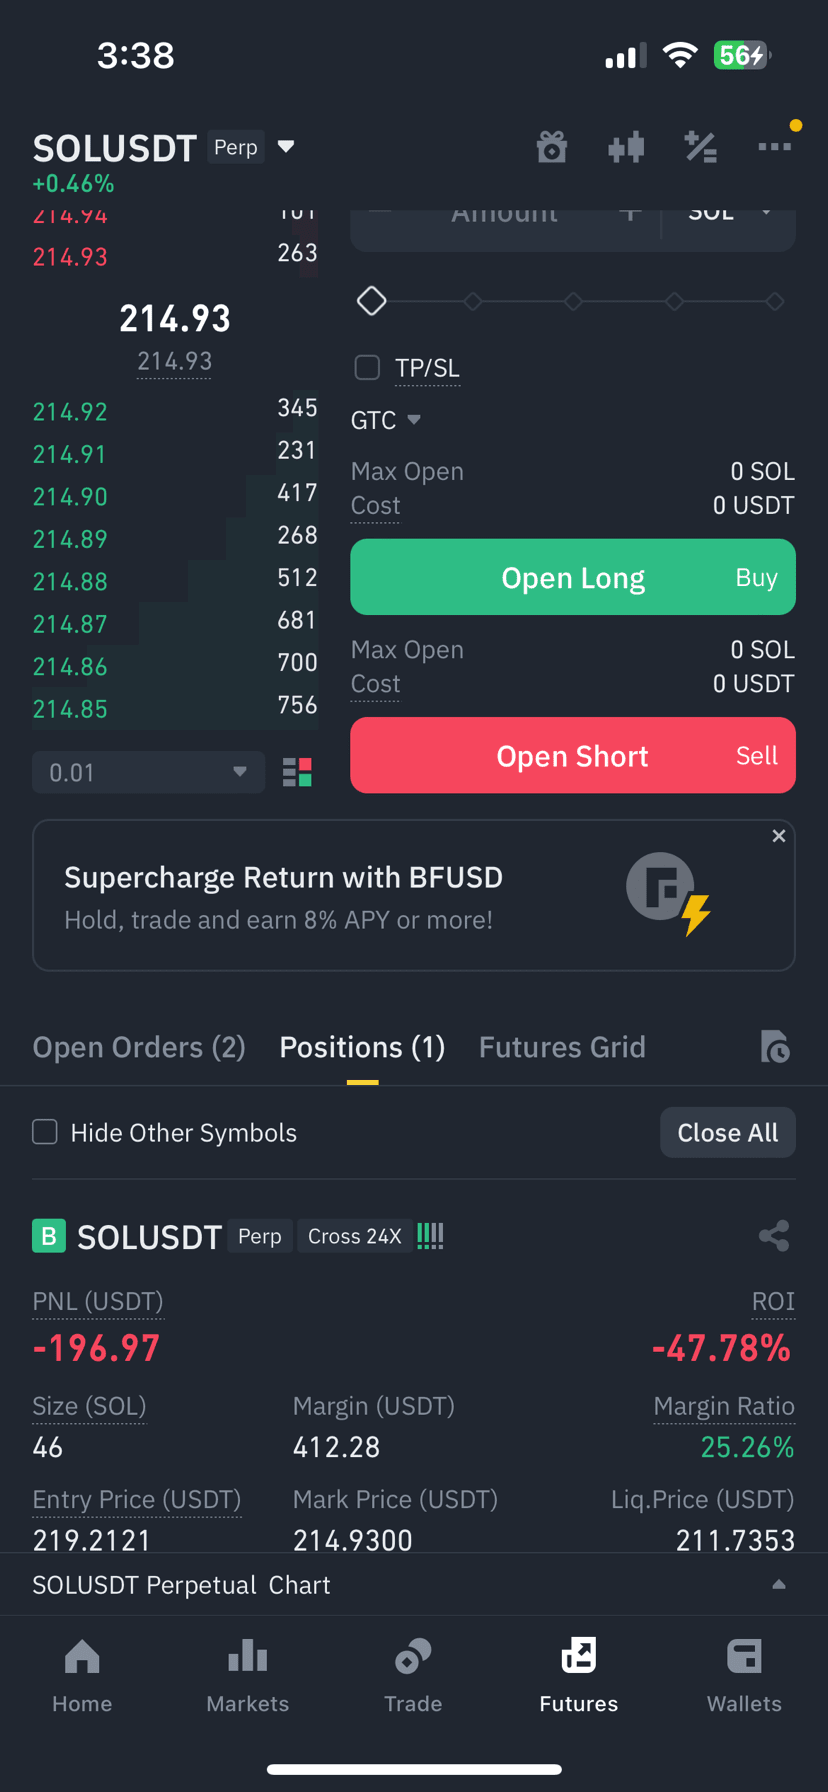The image size is (828, 1792).
Task: Open the three-dot more options menu
Action: point(774,147)
